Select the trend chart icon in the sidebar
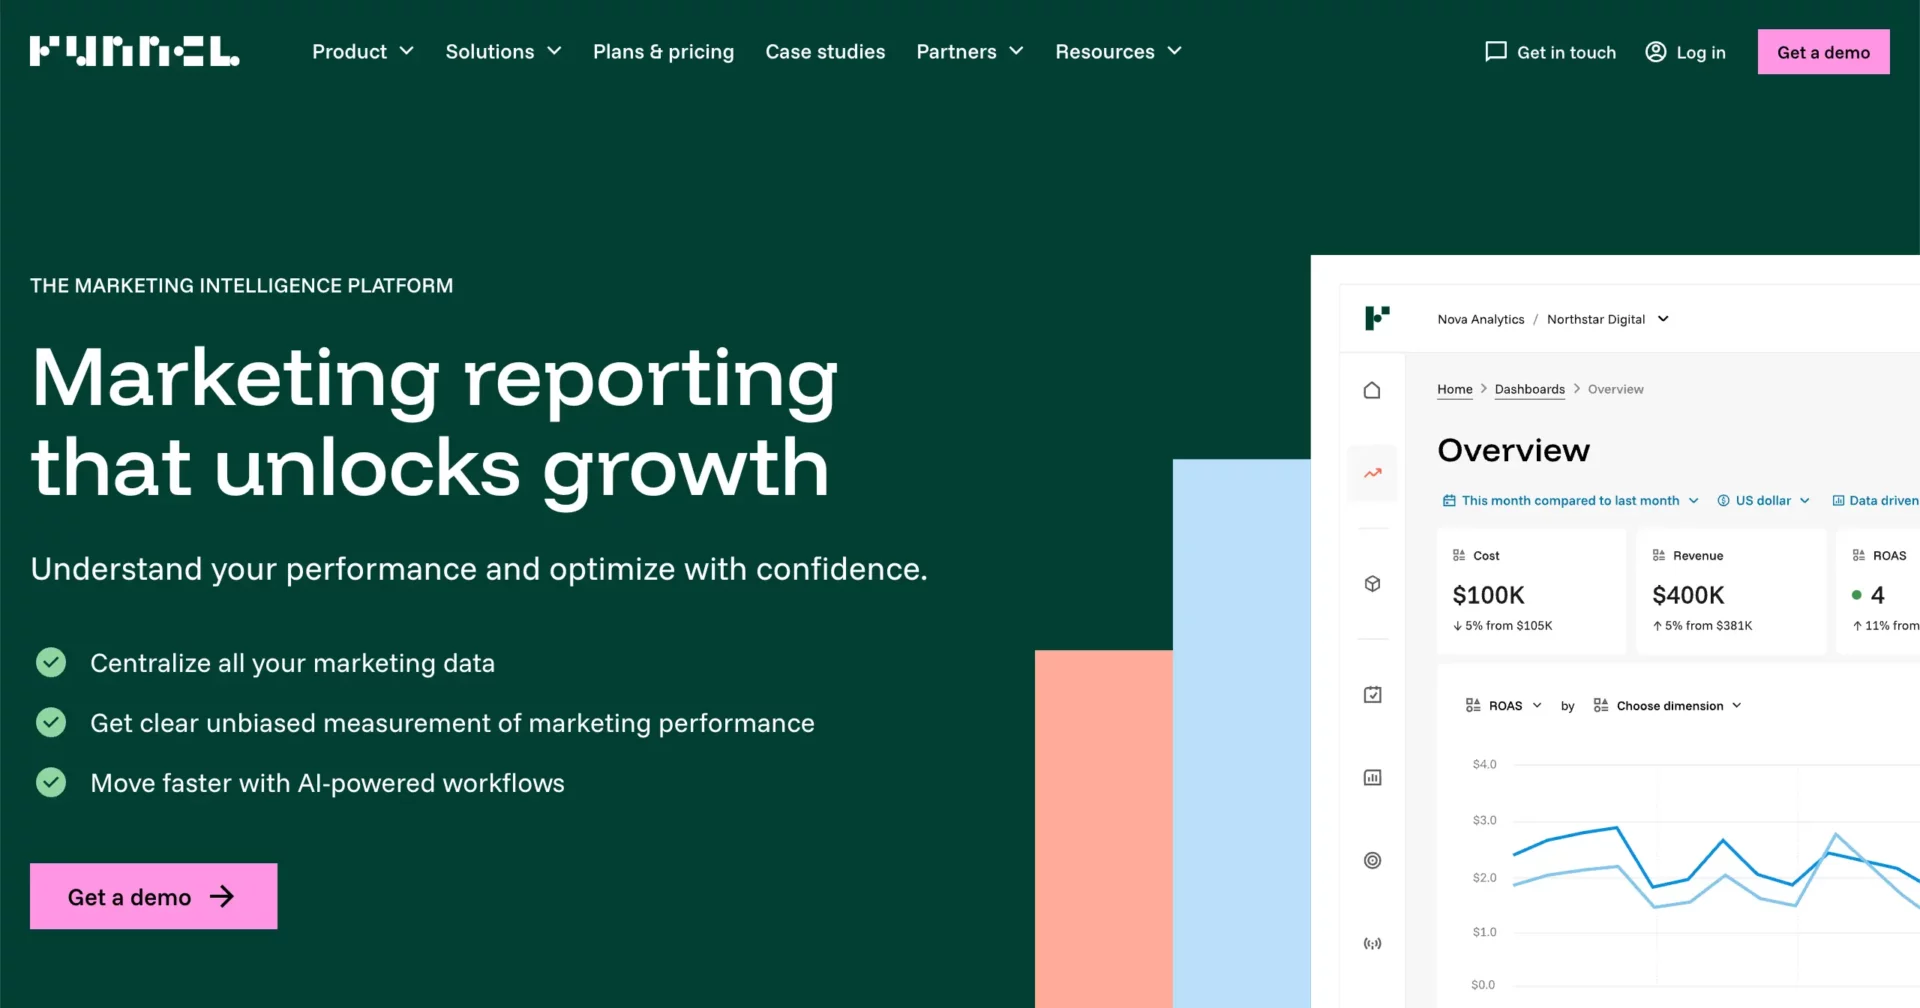1920x1008 pixels. click(x=1372, y=473)
